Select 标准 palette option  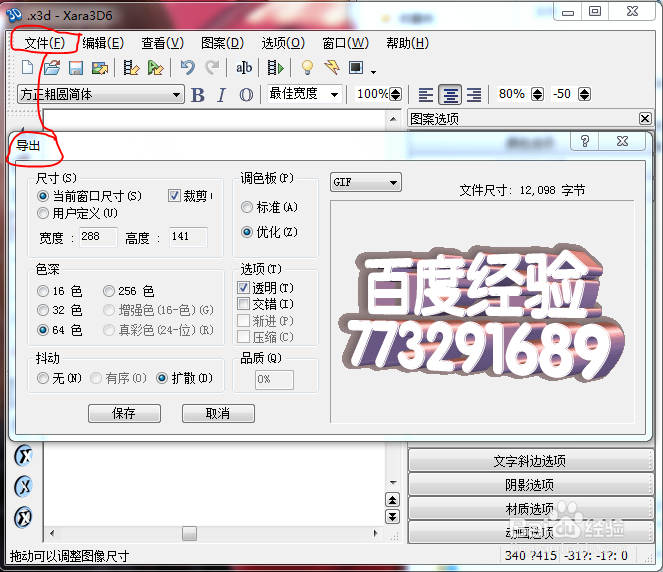tap(269, 207)
